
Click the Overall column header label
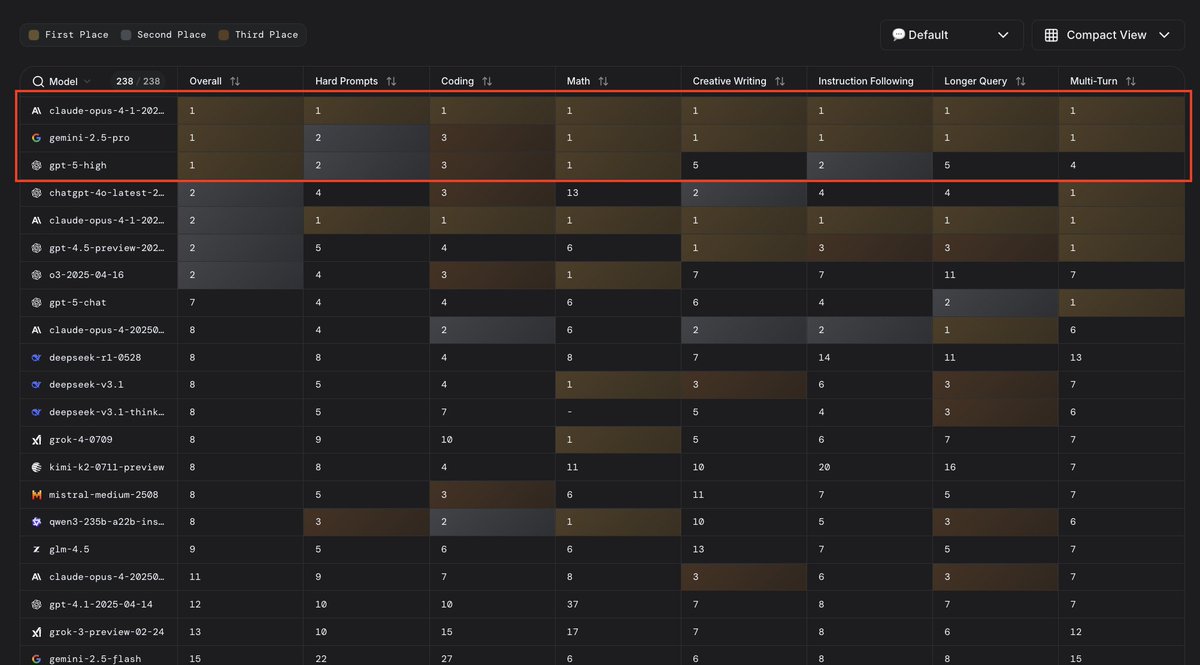[x=206, y=81]
